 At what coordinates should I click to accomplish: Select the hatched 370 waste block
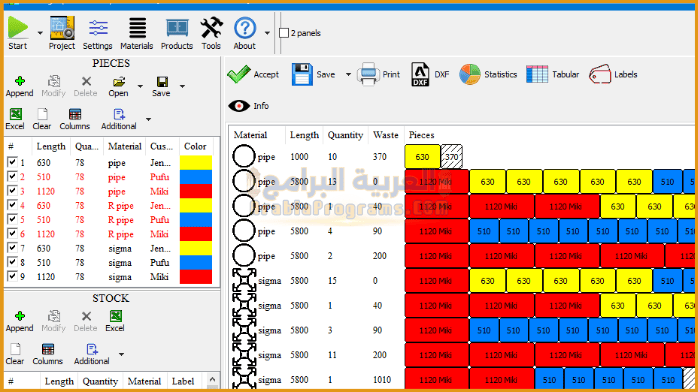pos(451,157)
